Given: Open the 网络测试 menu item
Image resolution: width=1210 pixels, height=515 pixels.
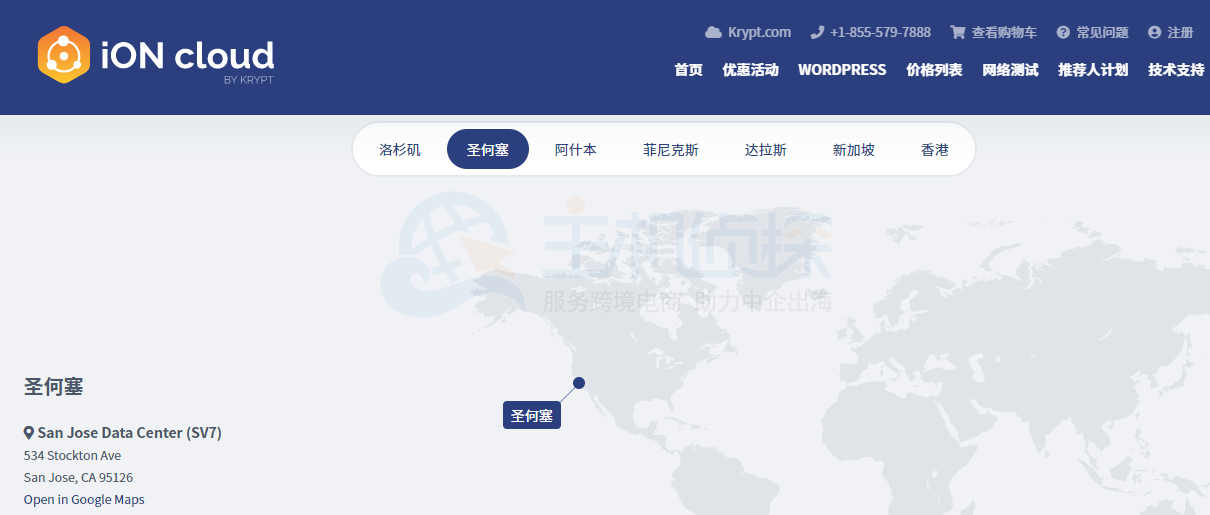Looking at the screenshot, I should (1010, 70).
